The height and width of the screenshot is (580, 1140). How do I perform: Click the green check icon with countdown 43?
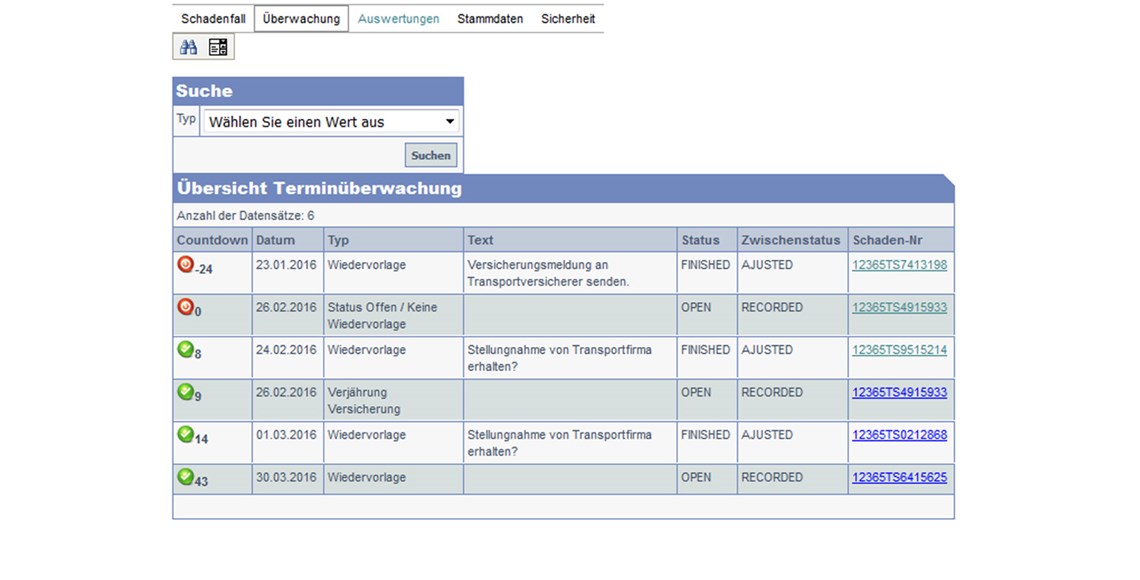click(x=185, y=477)
